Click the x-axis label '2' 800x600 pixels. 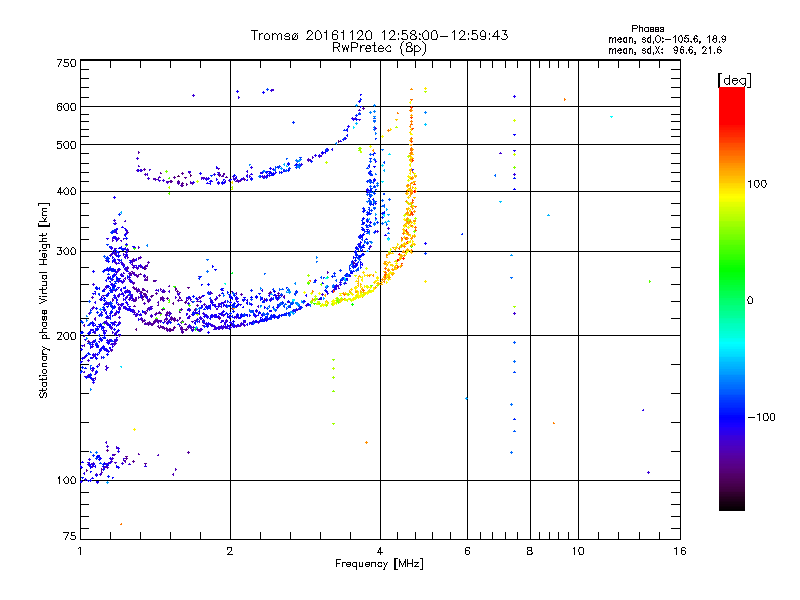pyautogui.click(x=230, y=551)
